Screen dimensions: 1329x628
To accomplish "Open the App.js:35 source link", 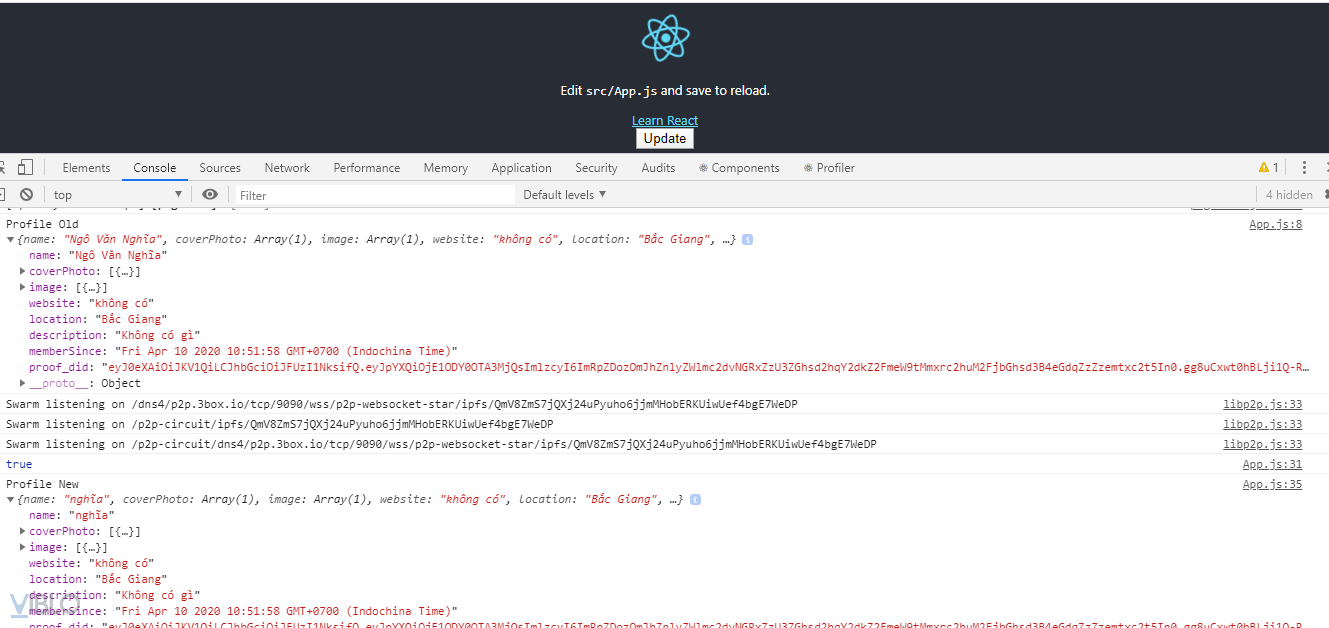I will tap(1273, 484).
